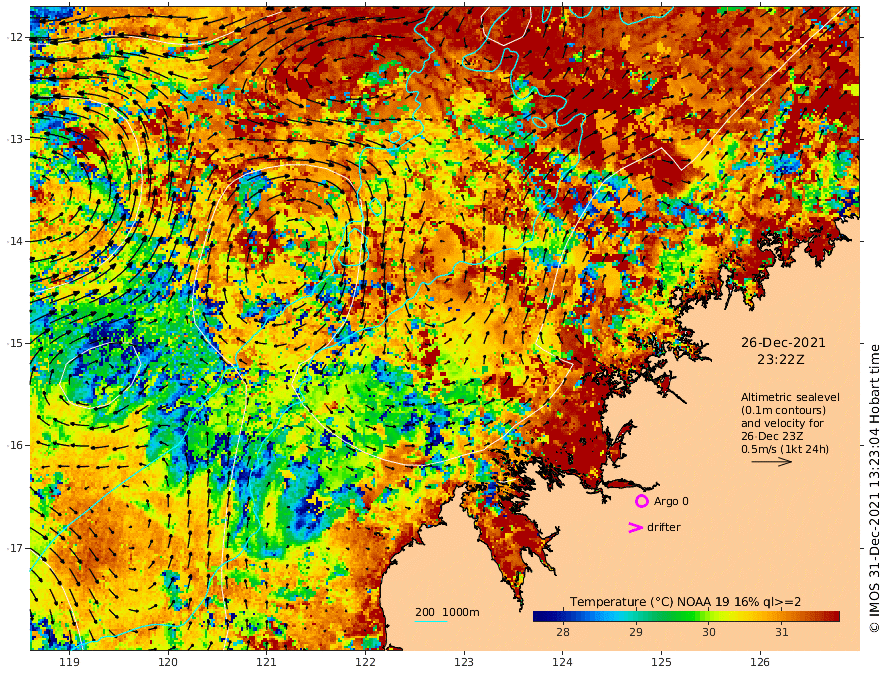
Task: Click the IMOS copyright timestamp text
Action: 873,488
